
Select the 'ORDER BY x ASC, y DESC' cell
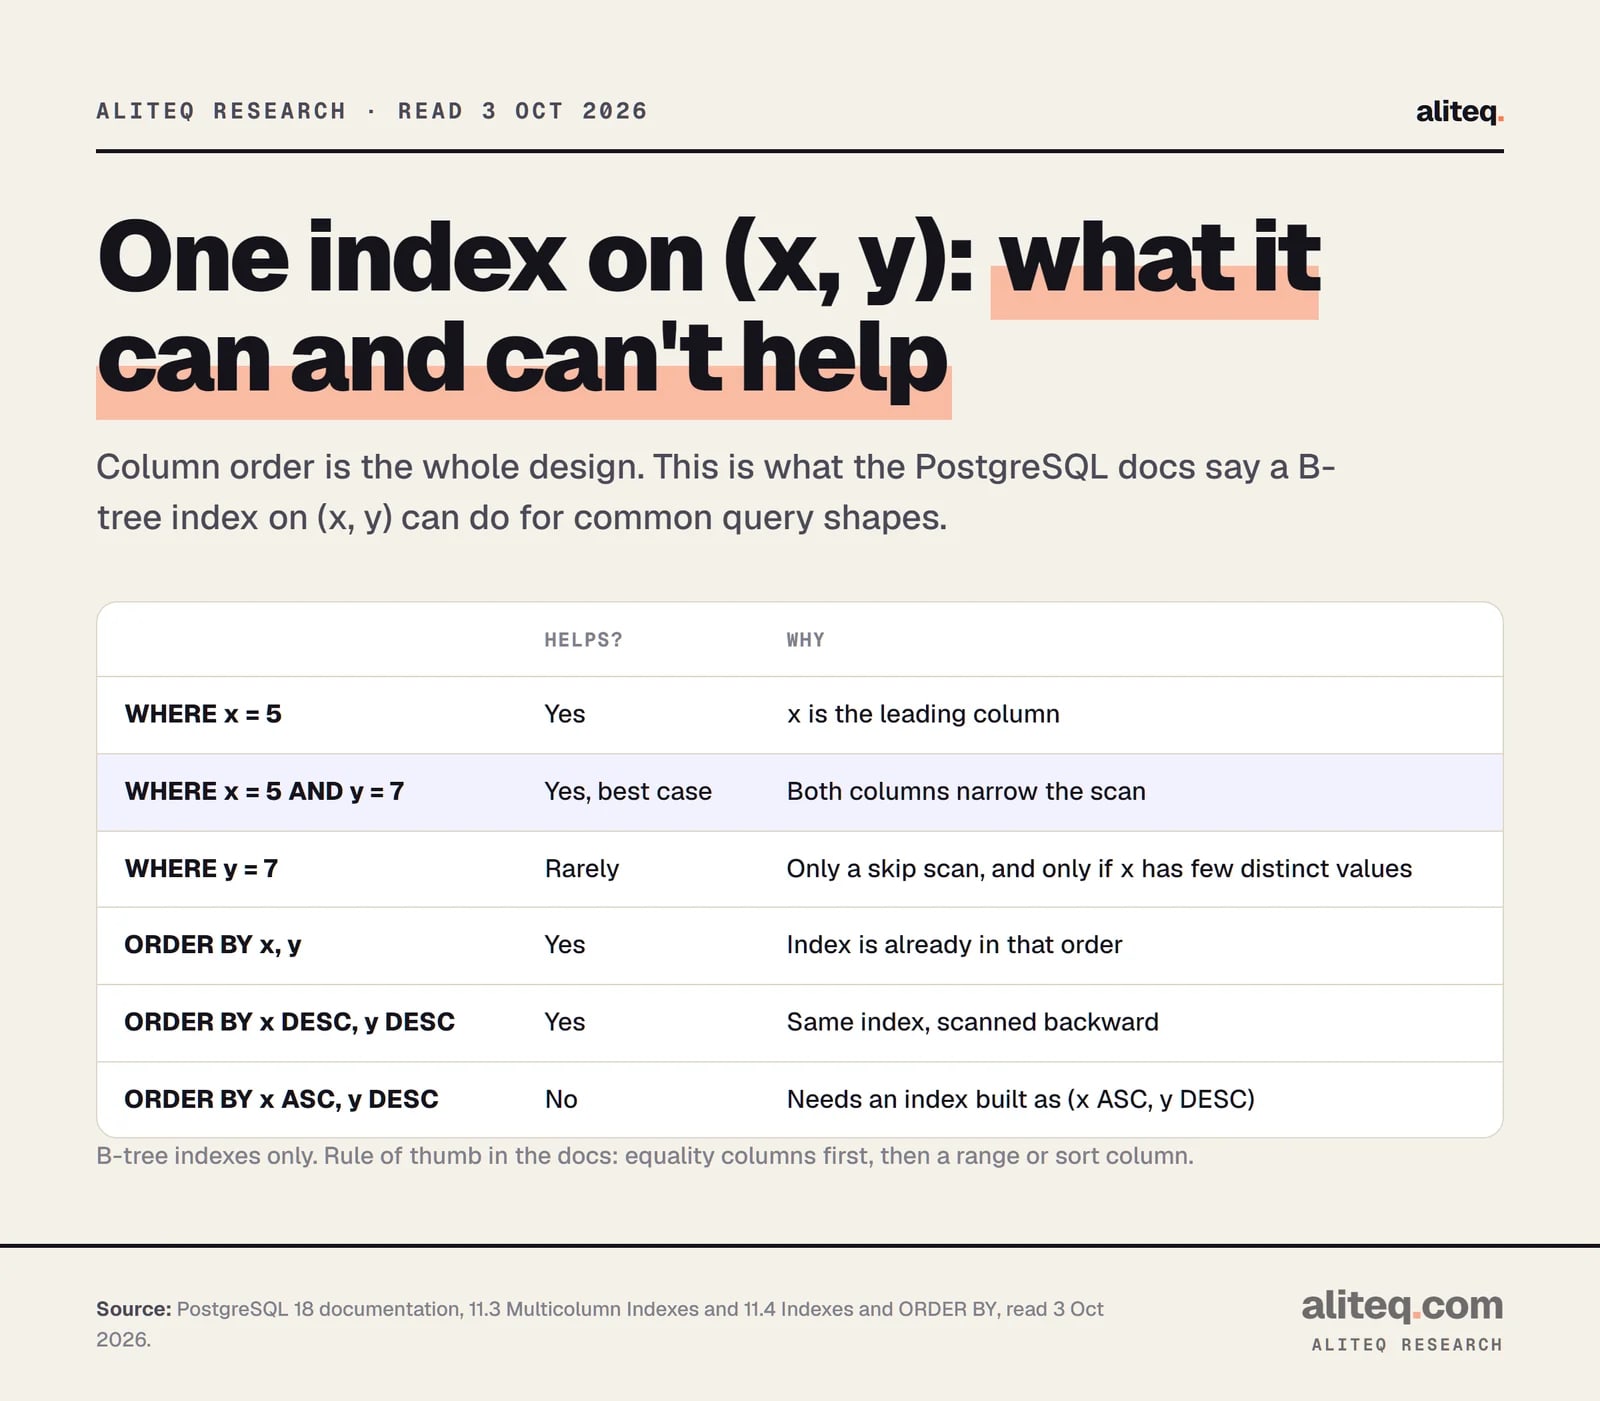click(x=281, y=1099)
